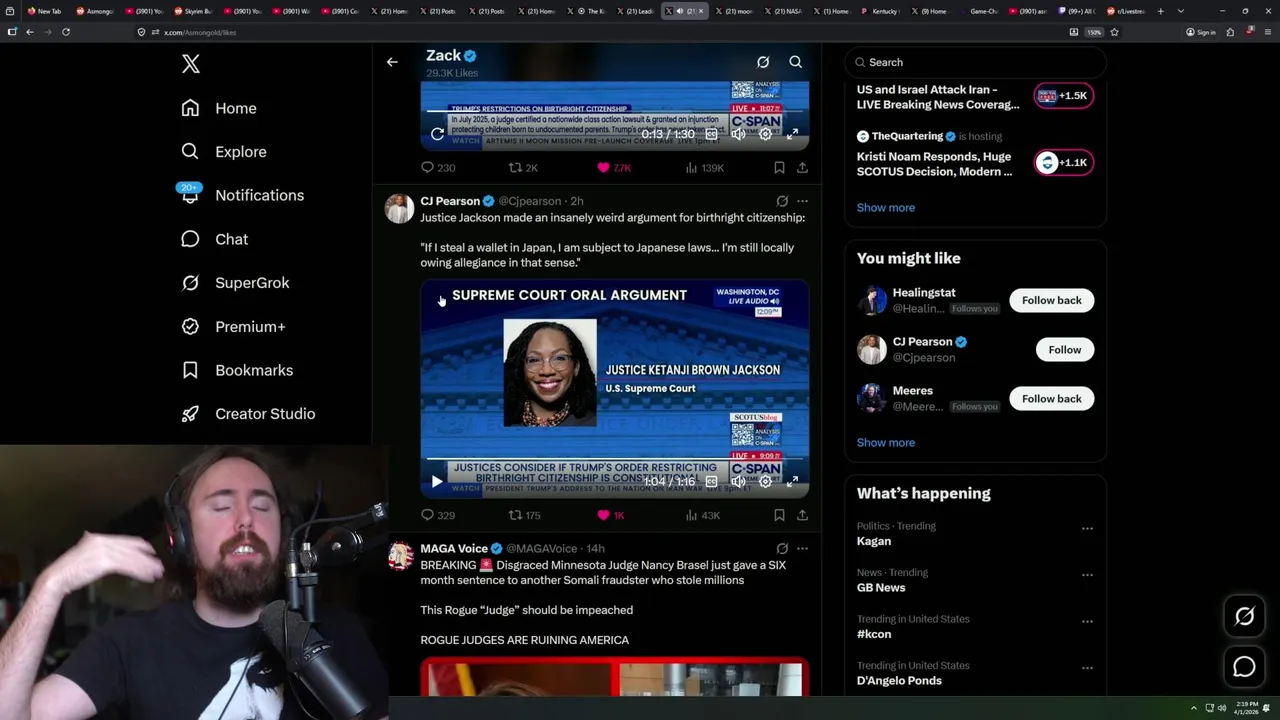Open SuperGrok in sidebar
Viewport: 1280px width, 720px height.
(x=235, y=283)
